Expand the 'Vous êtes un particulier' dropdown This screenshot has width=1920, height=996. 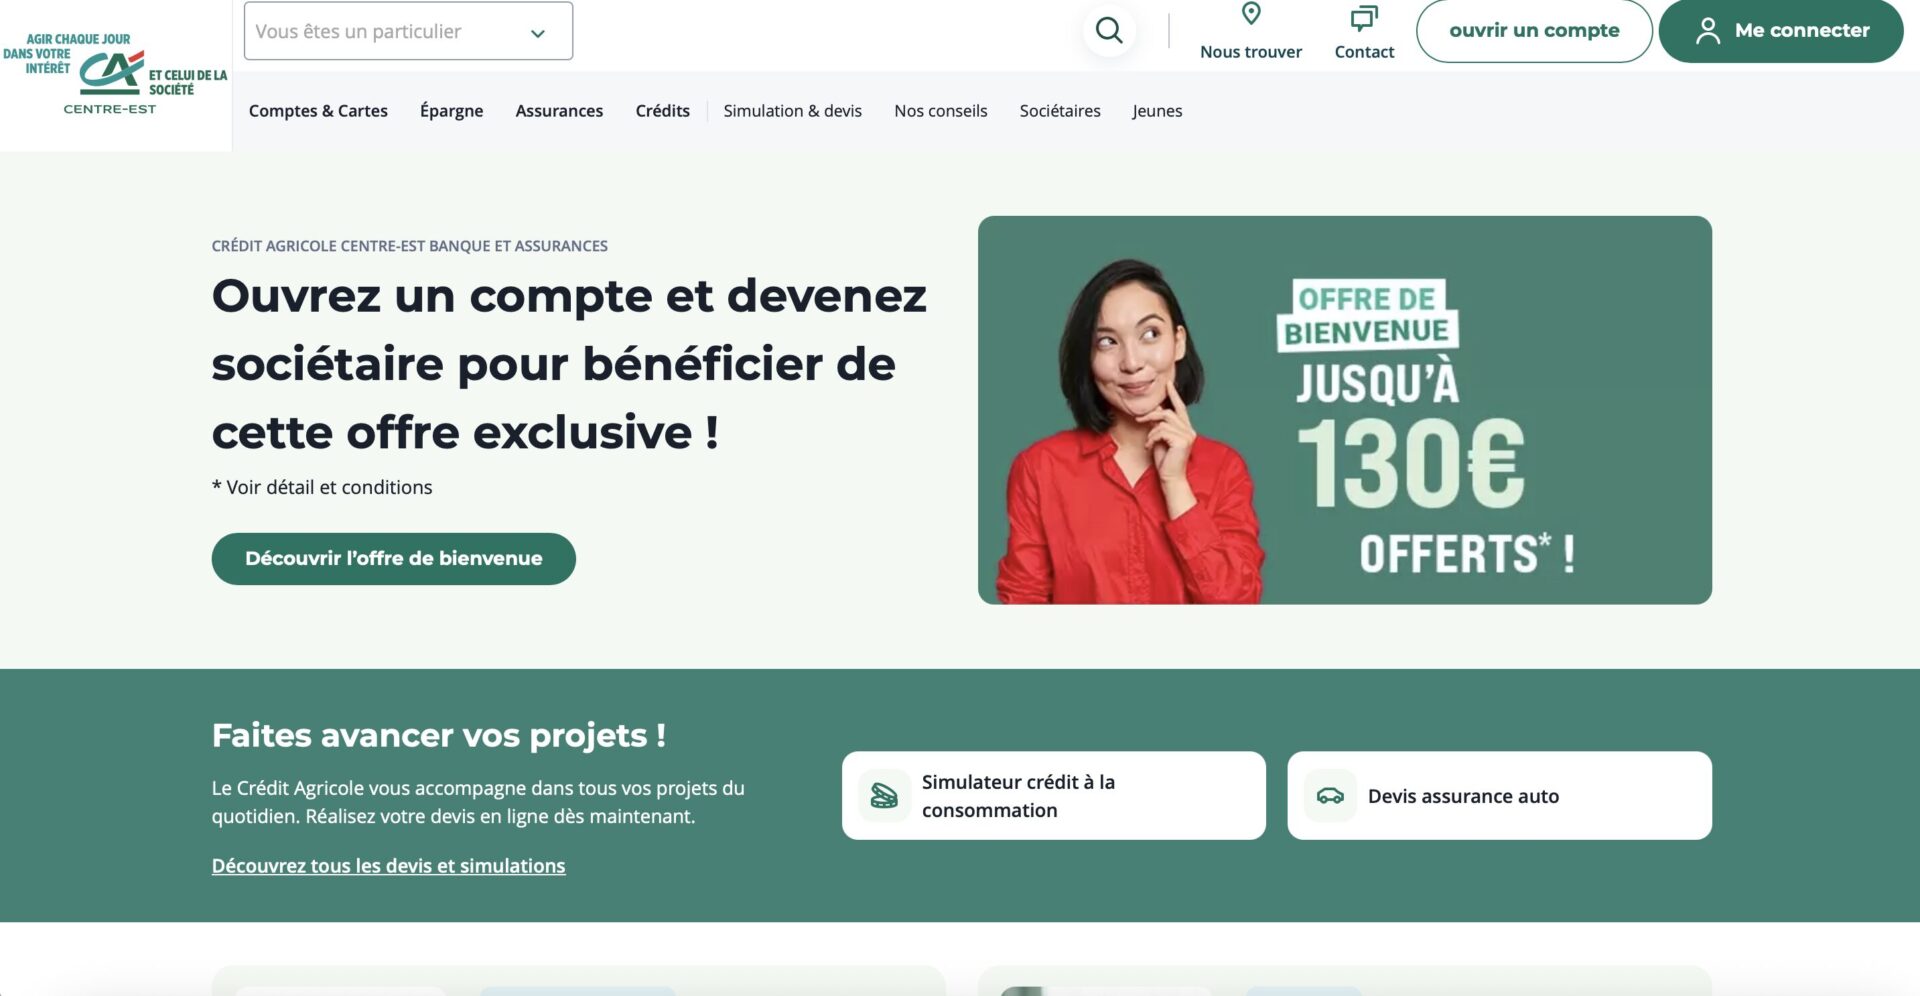click(408, 31)
